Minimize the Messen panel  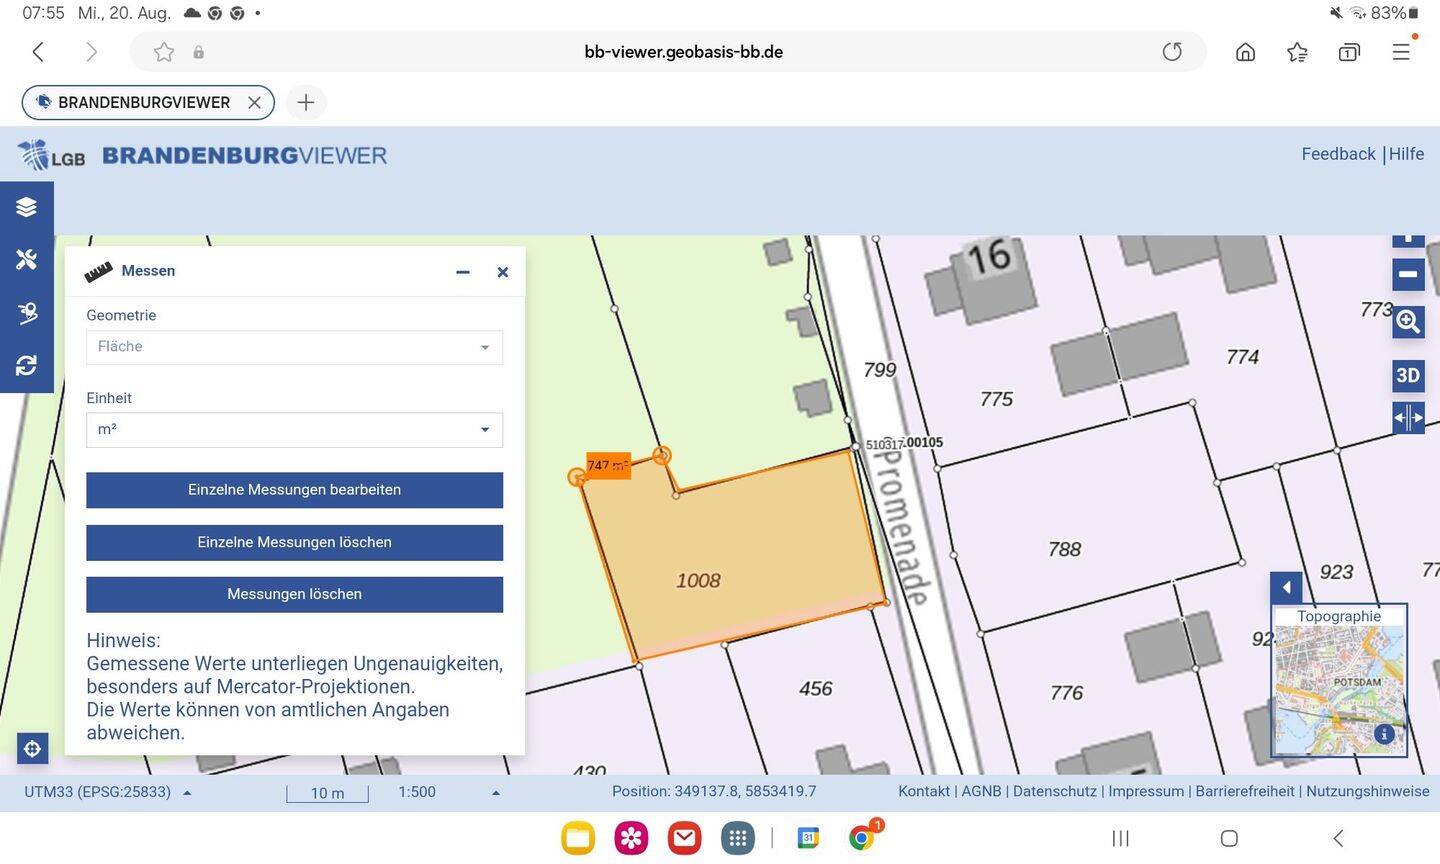coord(462,272)
